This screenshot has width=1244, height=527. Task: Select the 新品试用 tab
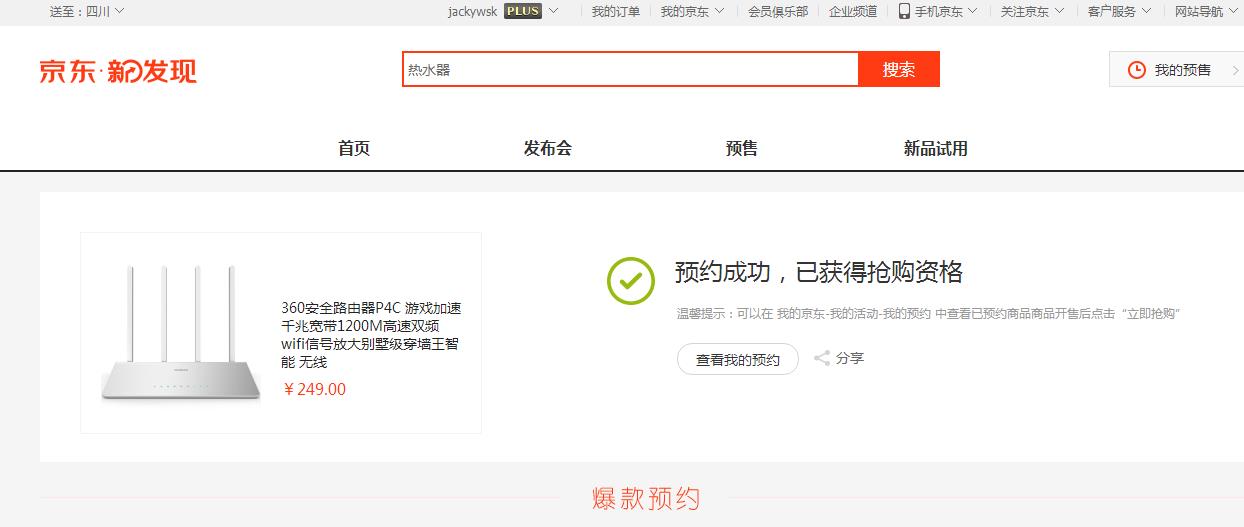pos(936,148)
